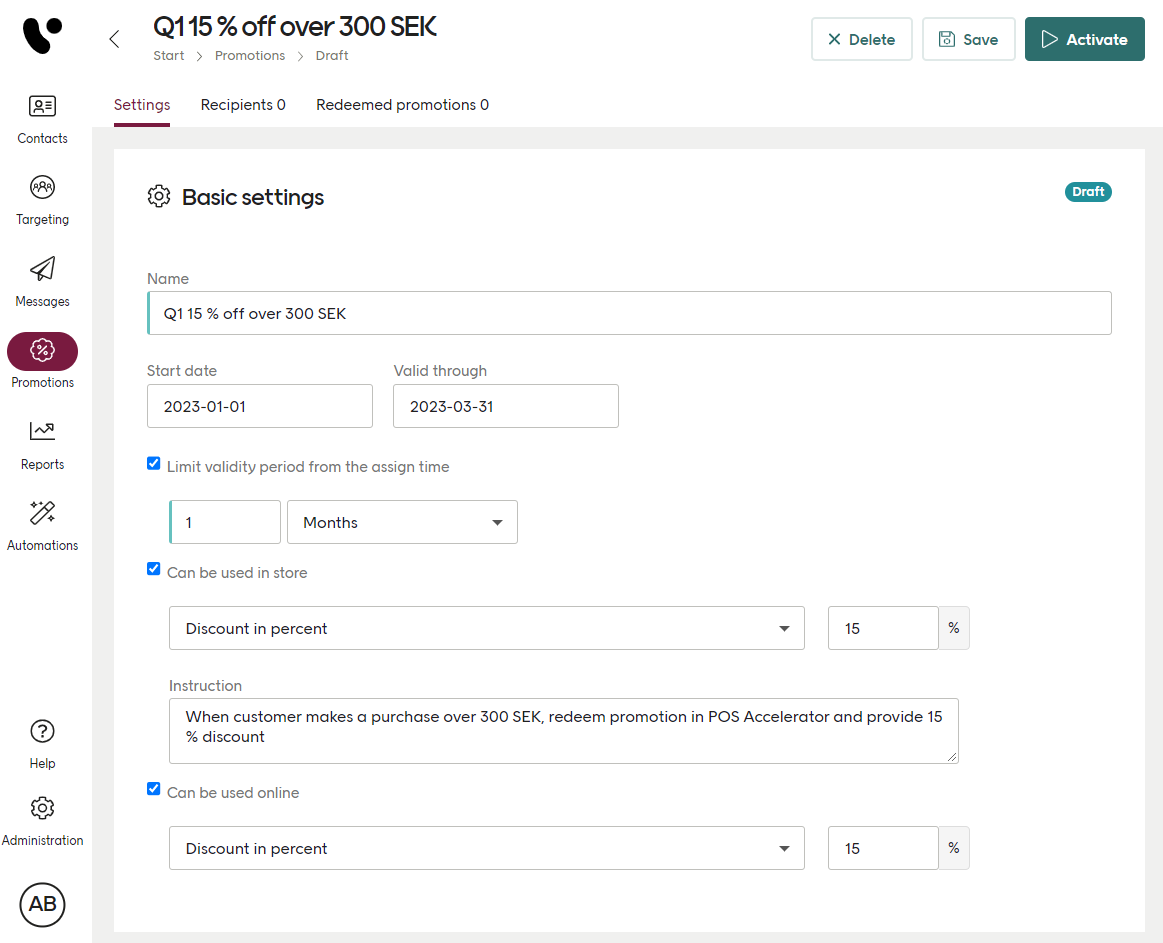Uncheck 'Limit validity period from the assign time'
Viewport: 1163px width, 943px height.
(153, 463)
